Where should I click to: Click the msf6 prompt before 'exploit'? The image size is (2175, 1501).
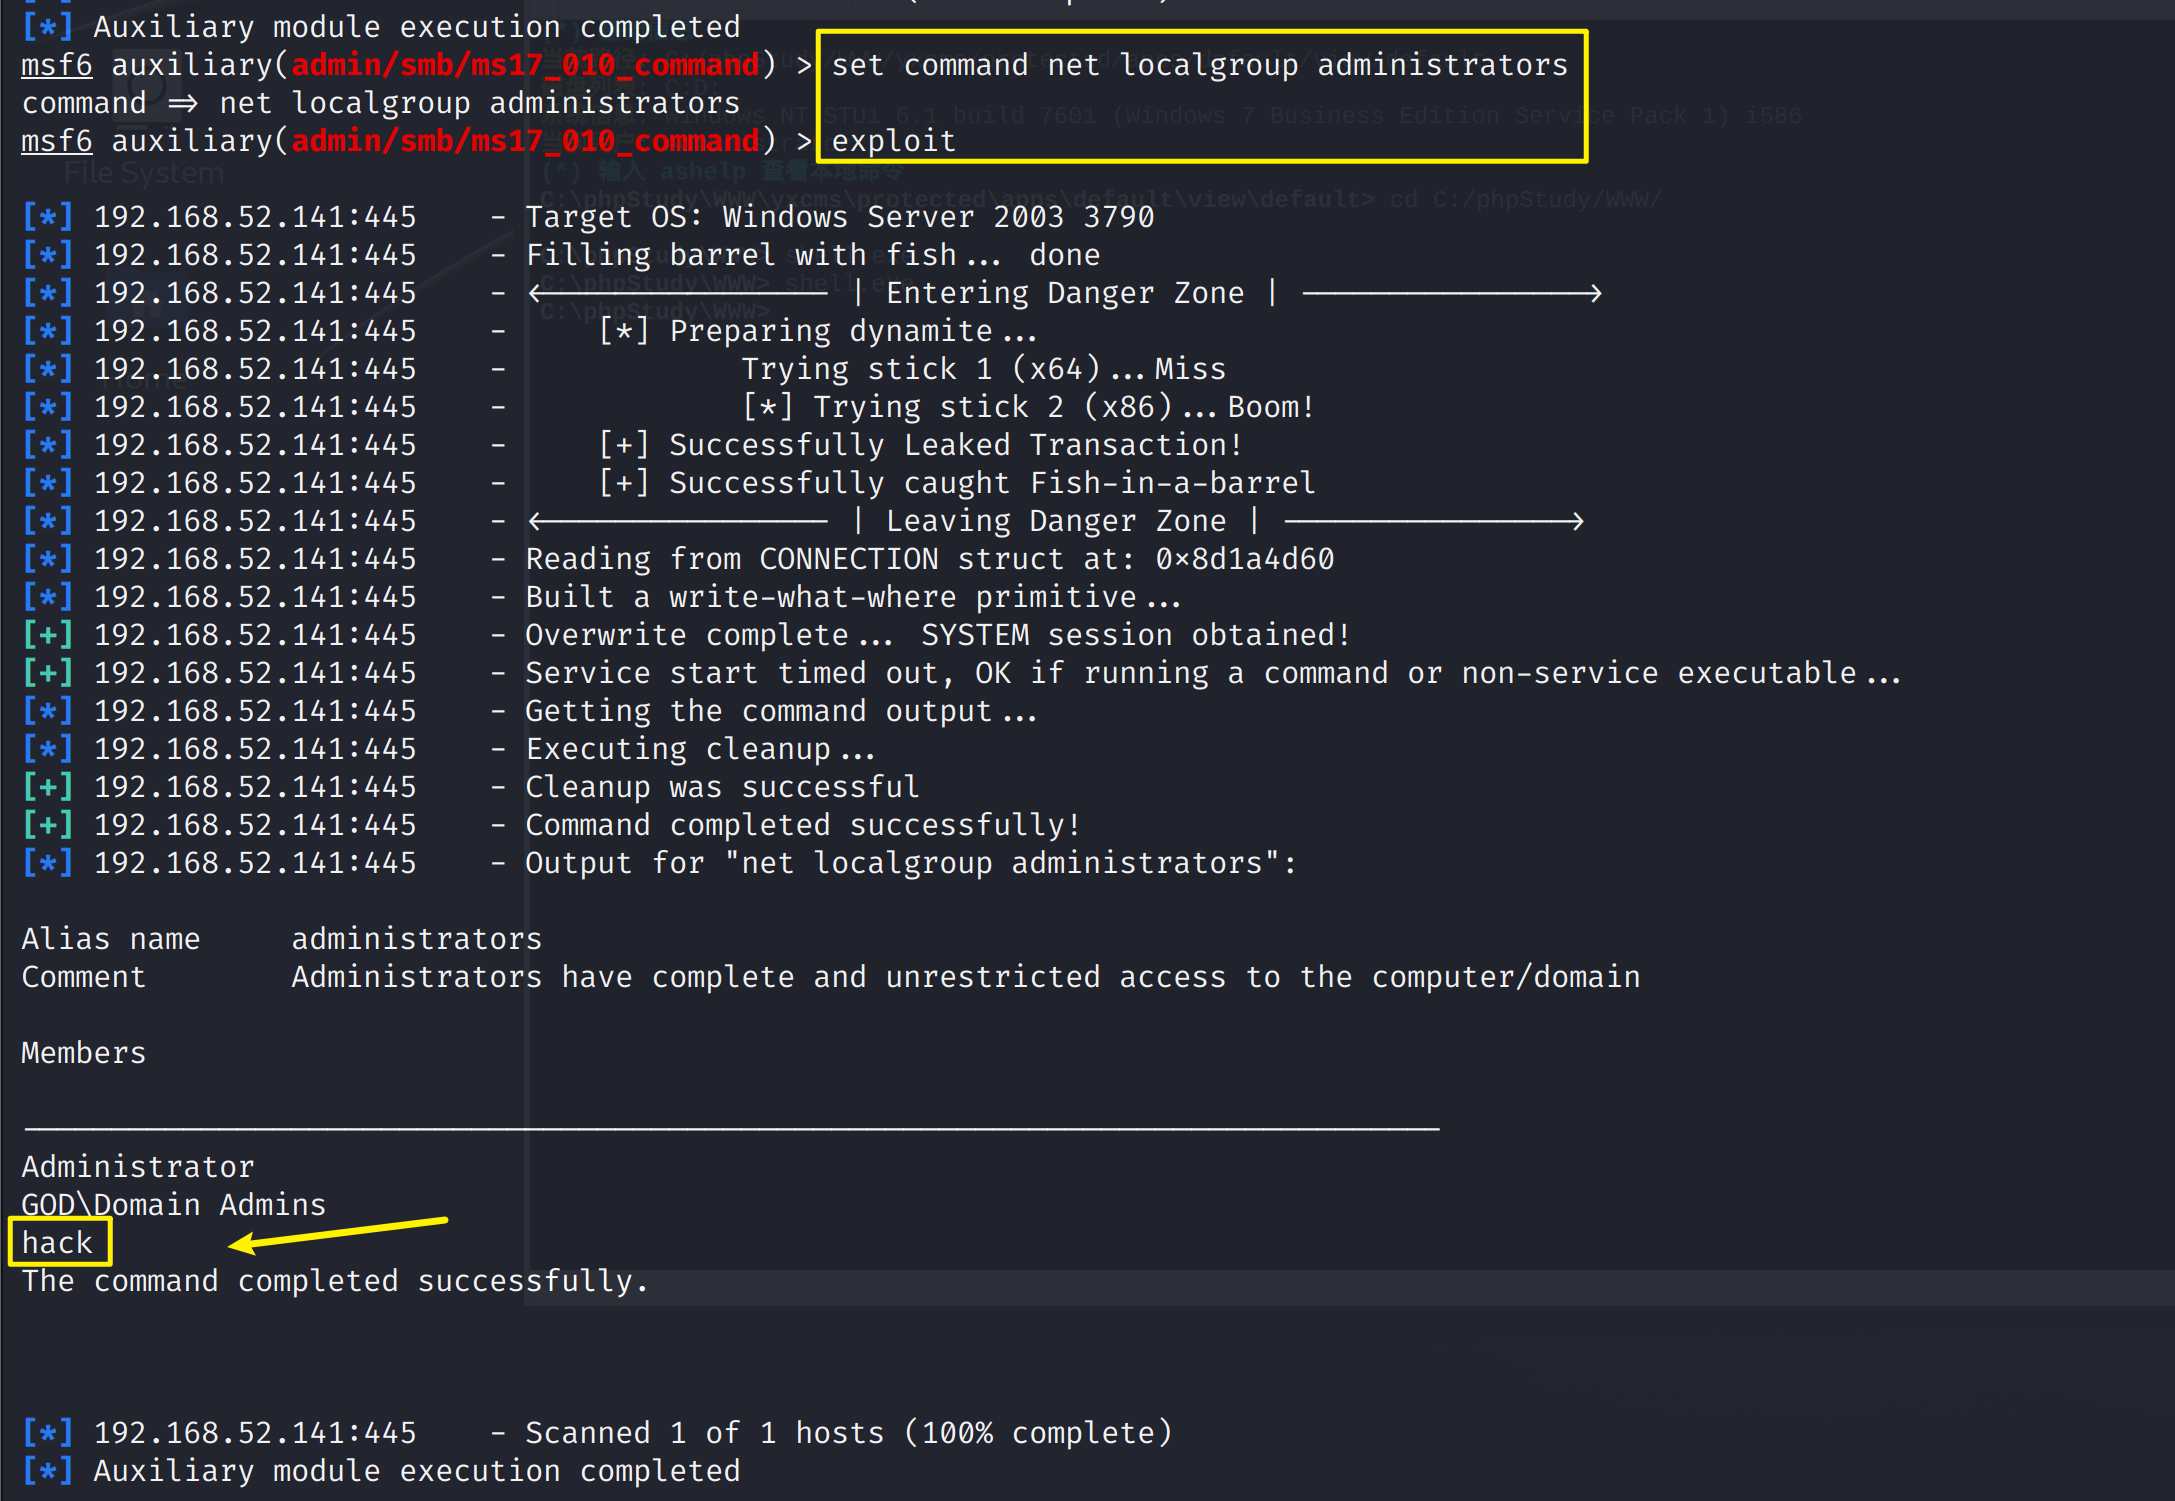(x=57, y=141)
